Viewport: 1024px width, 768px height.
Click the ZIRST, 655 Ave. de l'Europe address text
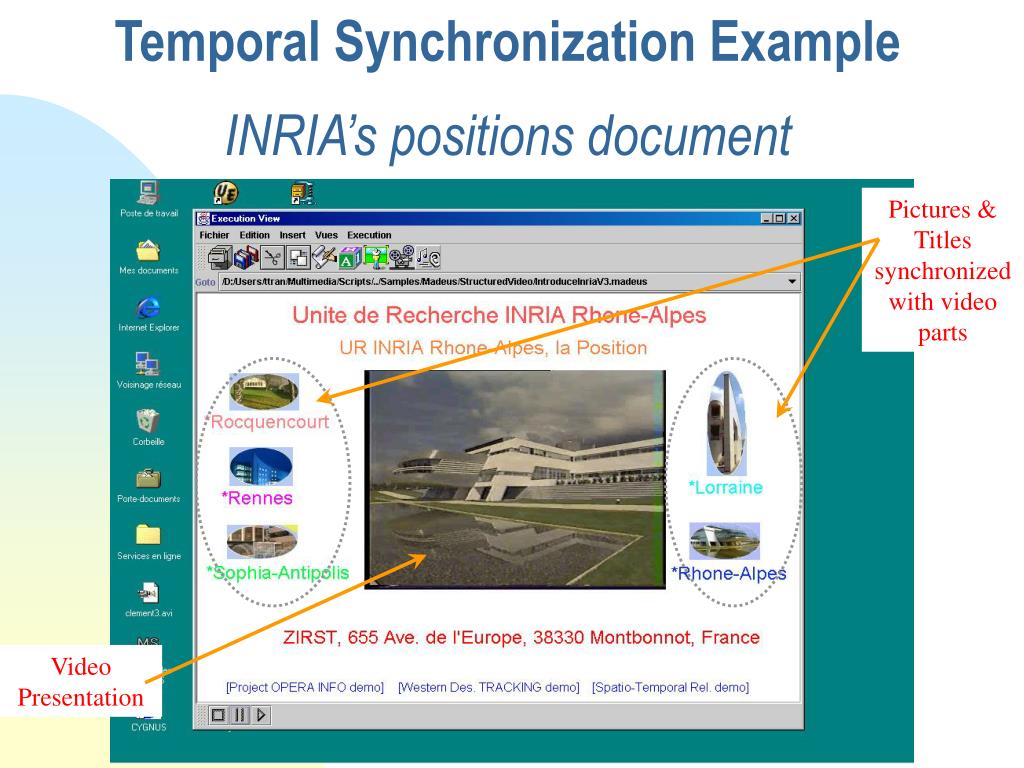521,637
